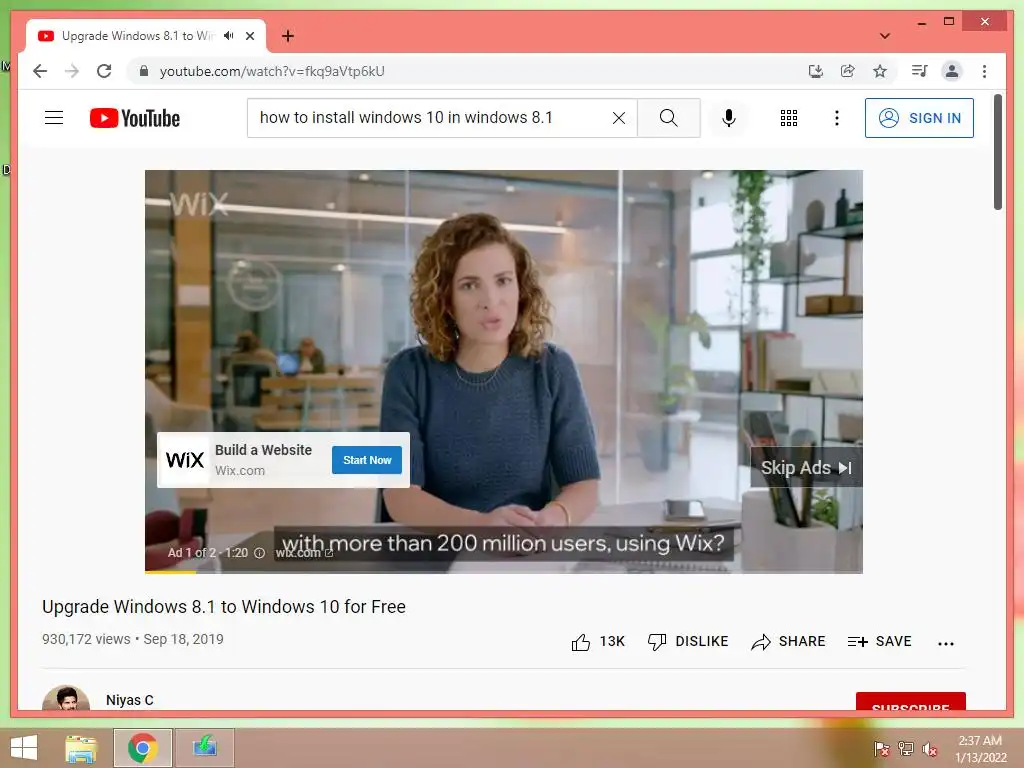
Task: Open the YouTube apps grid
Action: (789, 118)
